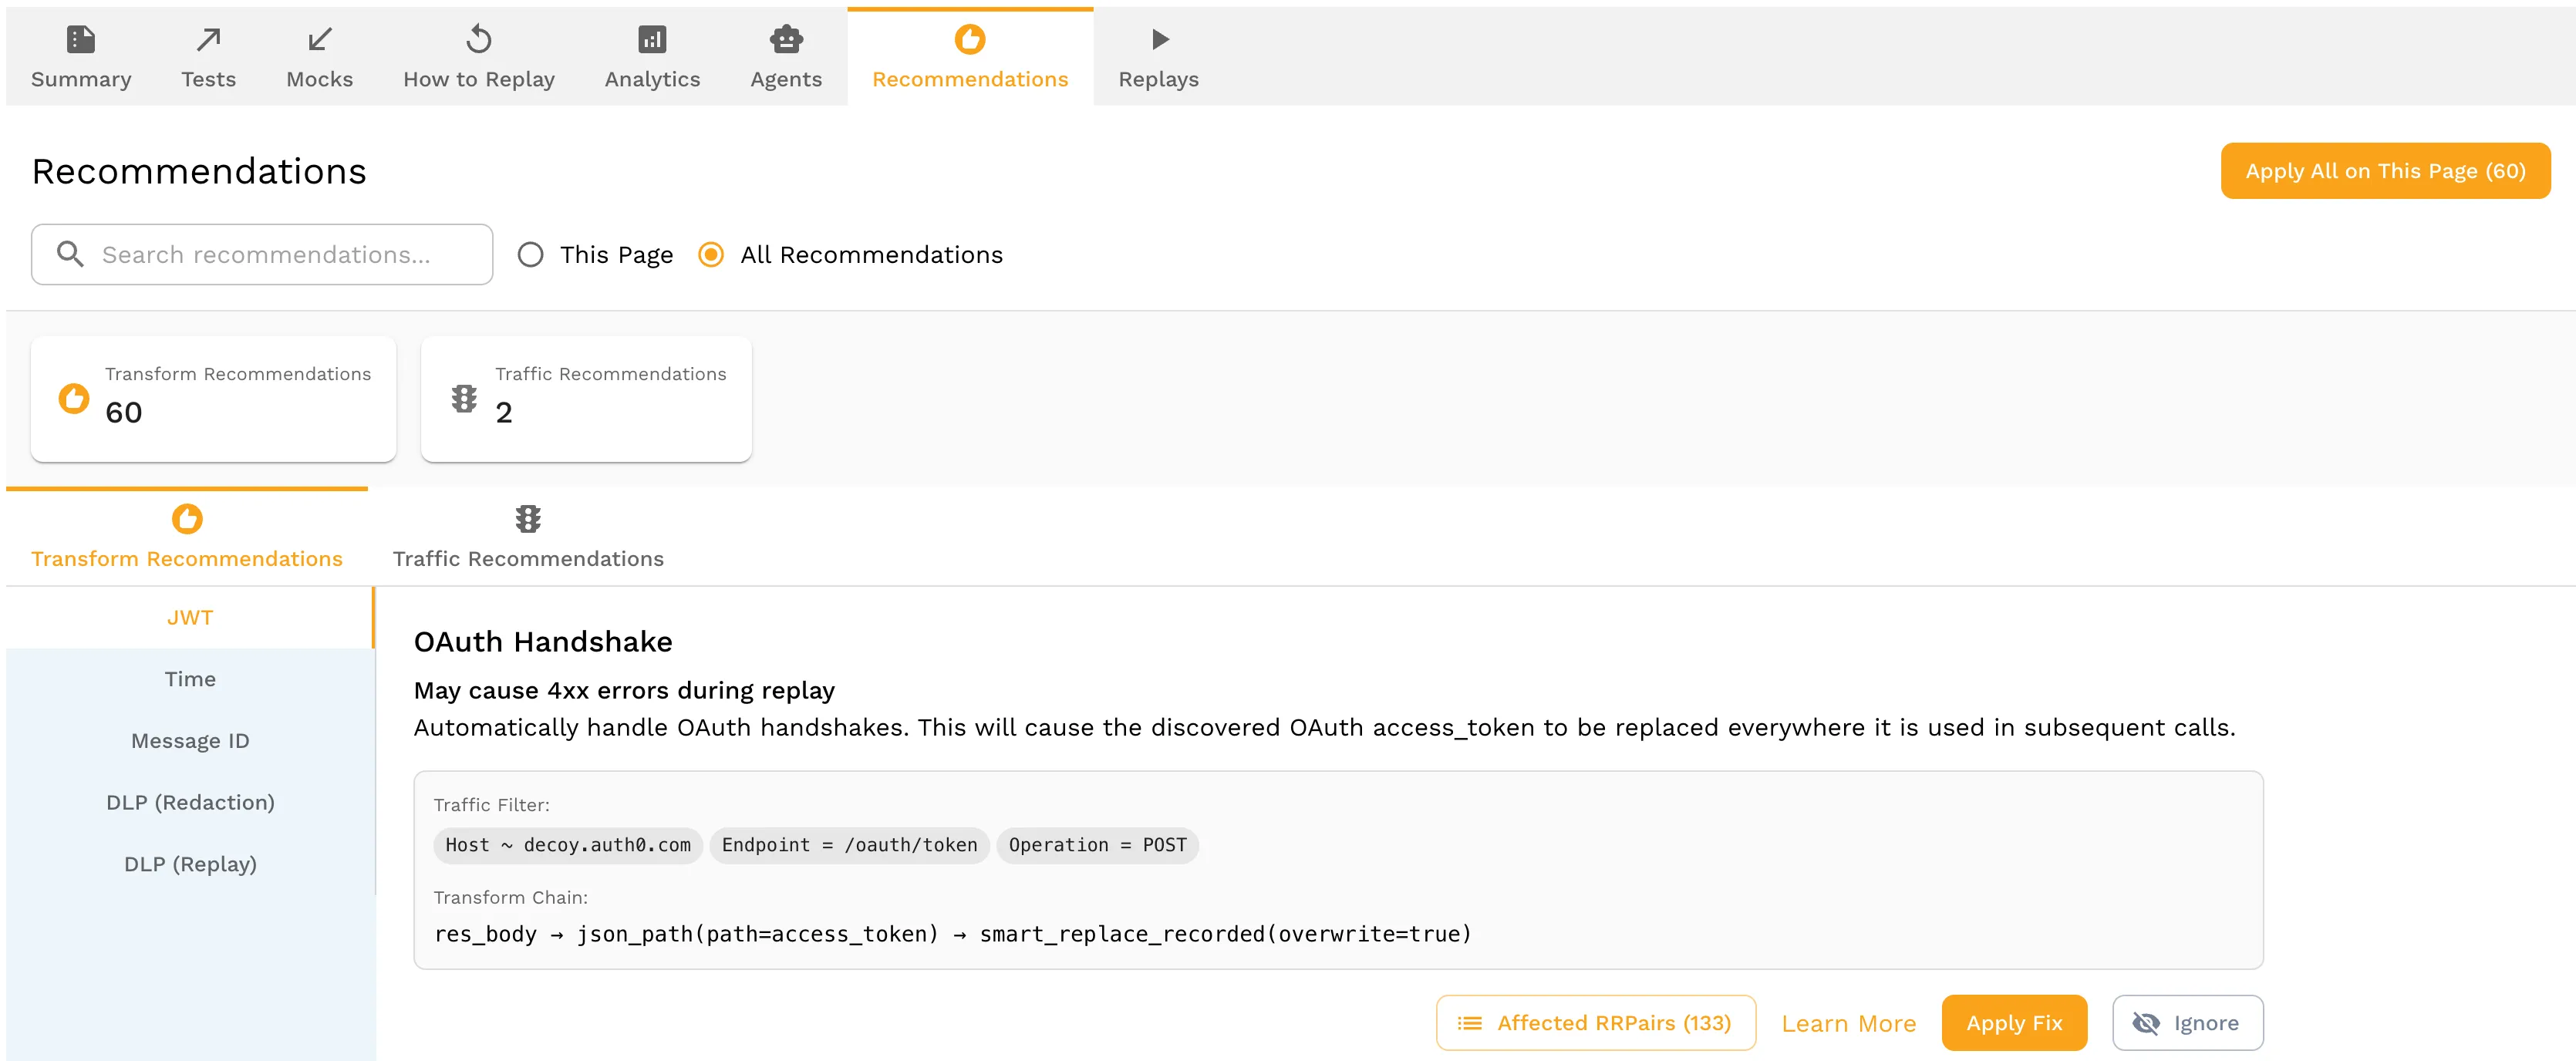Viewport: 2576px width, 1061px height.
Task: Select the JWT category in the sidebar
Action: (190, 617)
